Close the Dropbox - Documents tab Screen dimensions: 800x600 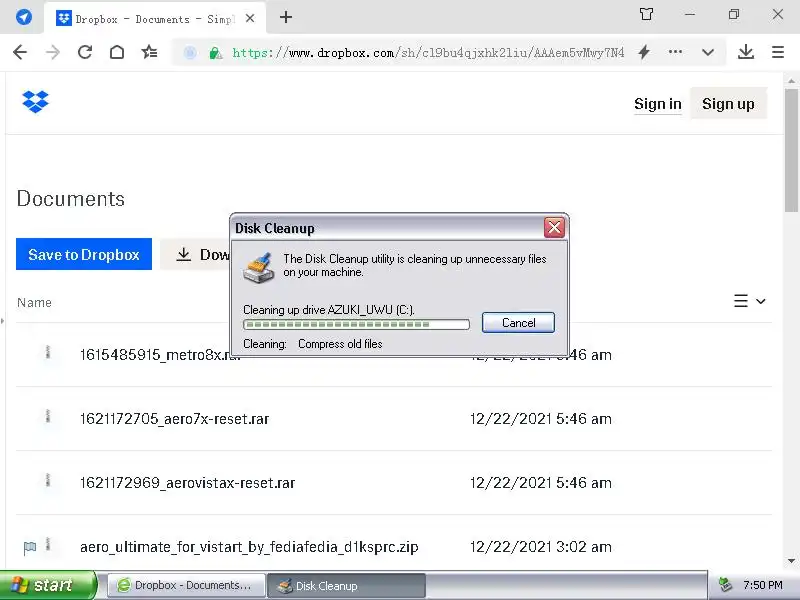[250, 18]
